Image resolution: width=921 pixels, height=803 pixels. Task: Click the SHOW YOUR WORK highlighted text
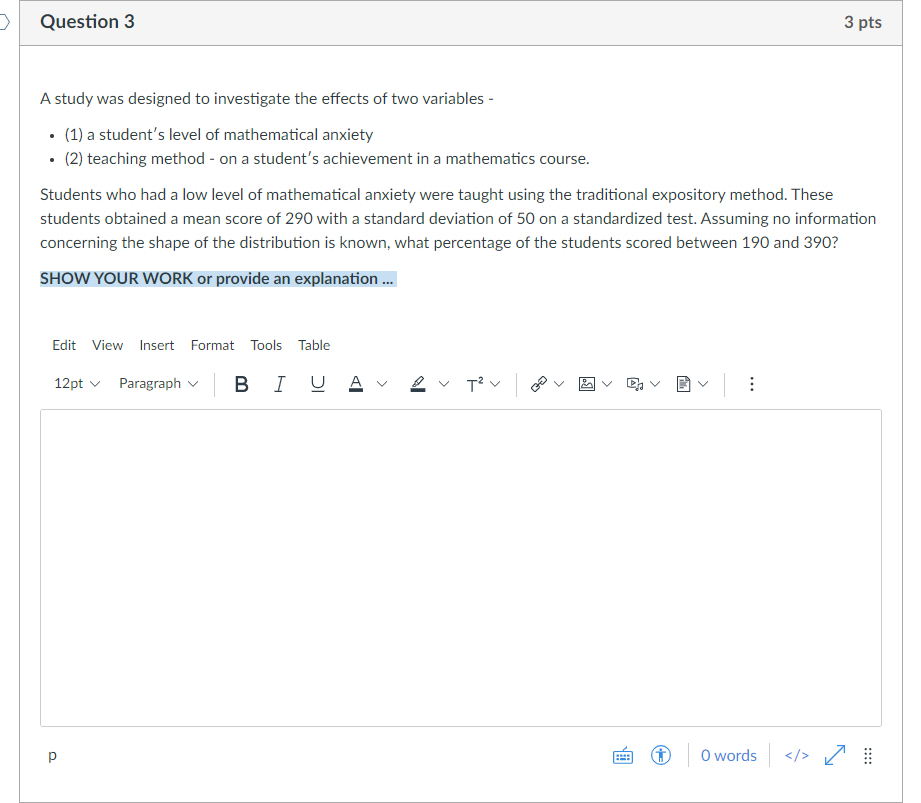[x=218, y=278]
